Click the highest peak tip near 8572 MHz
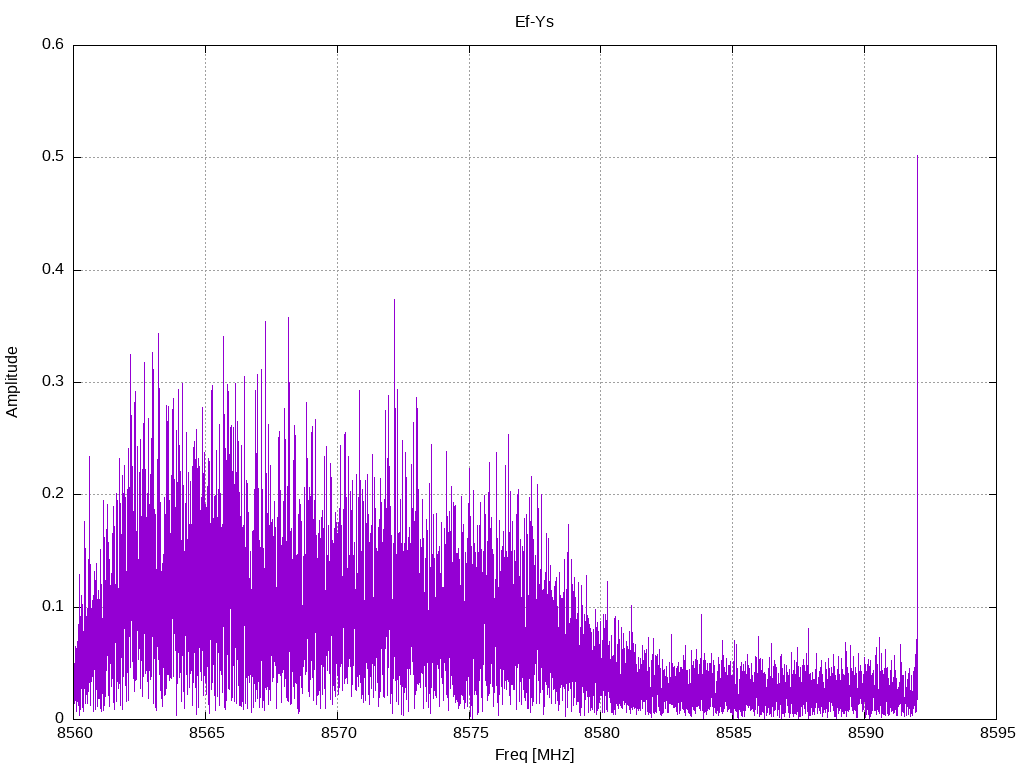Viewport: 1024px width, 768px height. coord(394,300)
